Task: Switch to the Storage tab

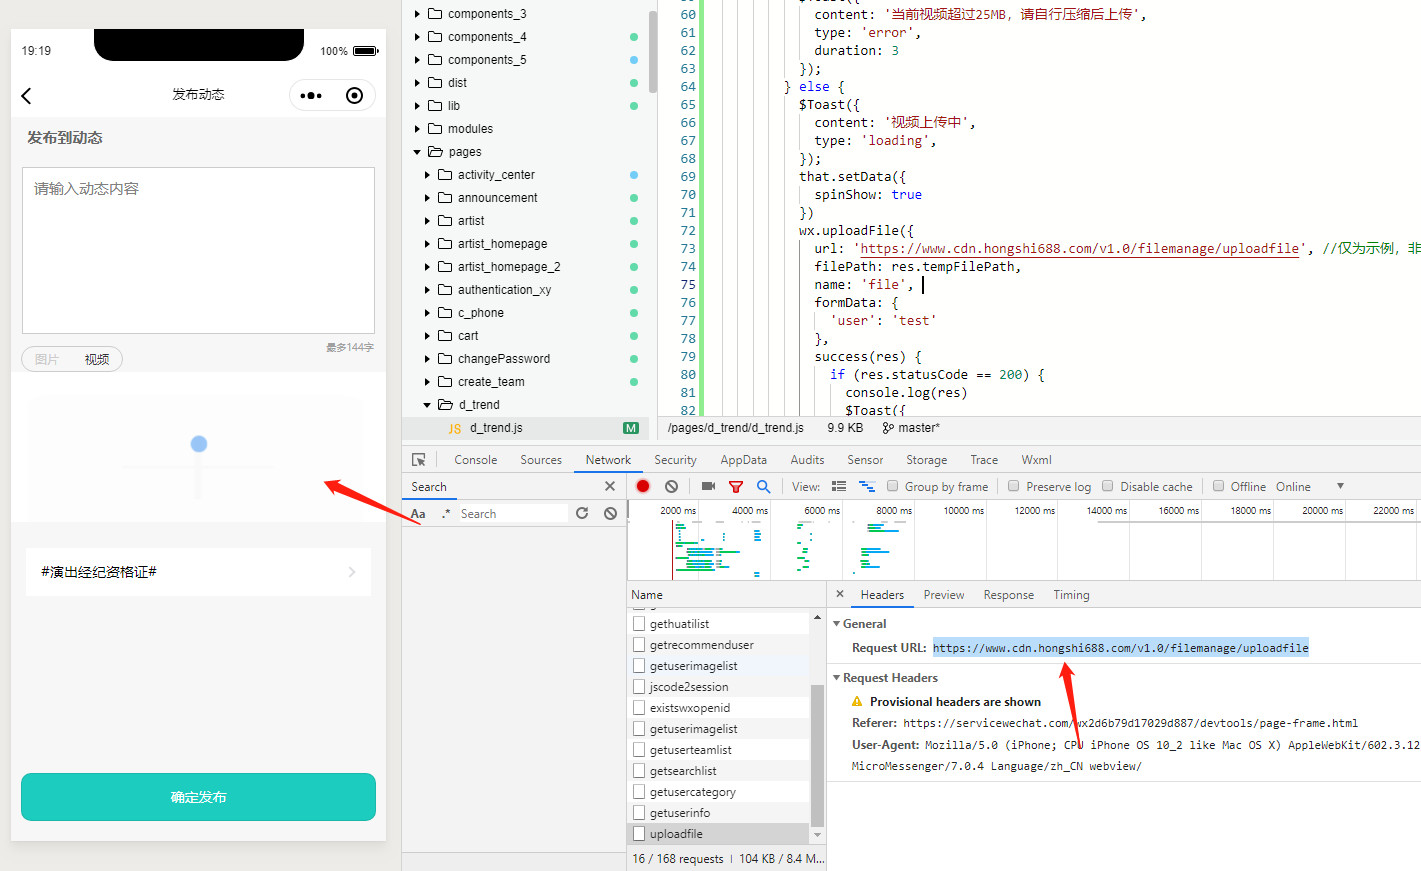Action: pos(926,460)
